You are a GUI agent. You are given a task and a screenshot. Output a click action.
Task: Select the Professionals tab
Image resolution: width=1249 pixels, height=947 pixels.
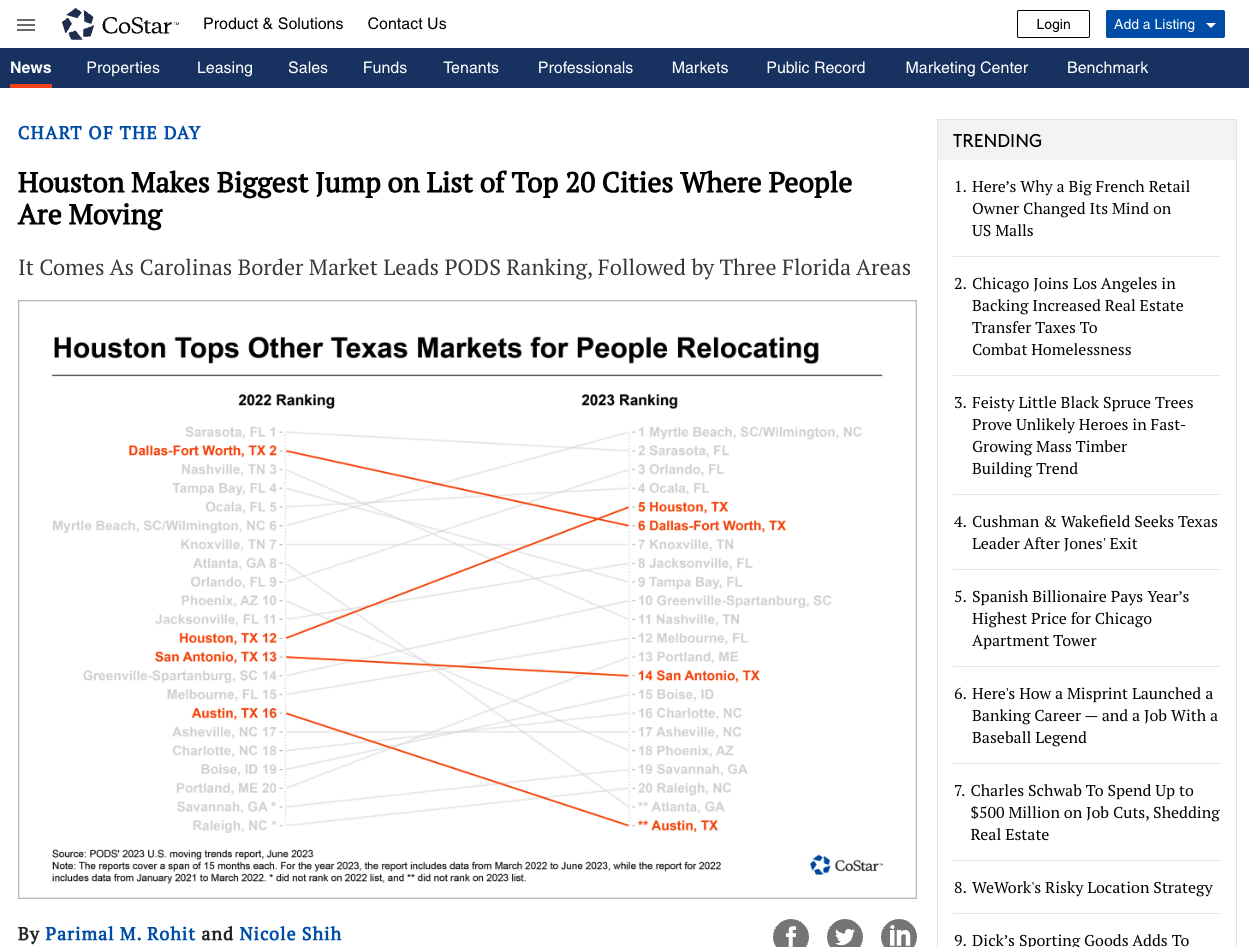tap(585, 68)
